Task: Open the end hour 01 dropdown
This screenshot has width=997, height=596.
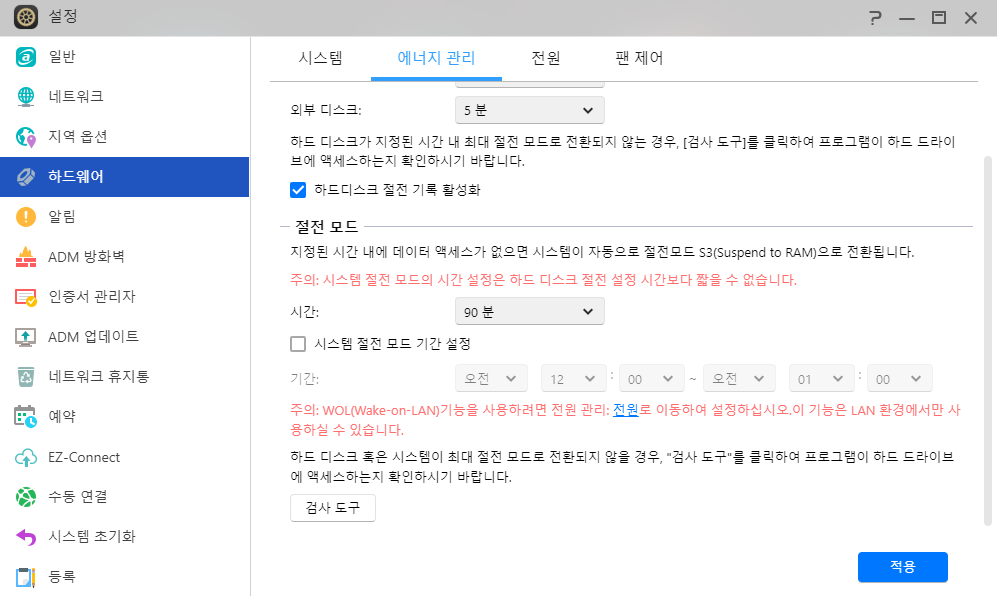Action: click(822, 378)
